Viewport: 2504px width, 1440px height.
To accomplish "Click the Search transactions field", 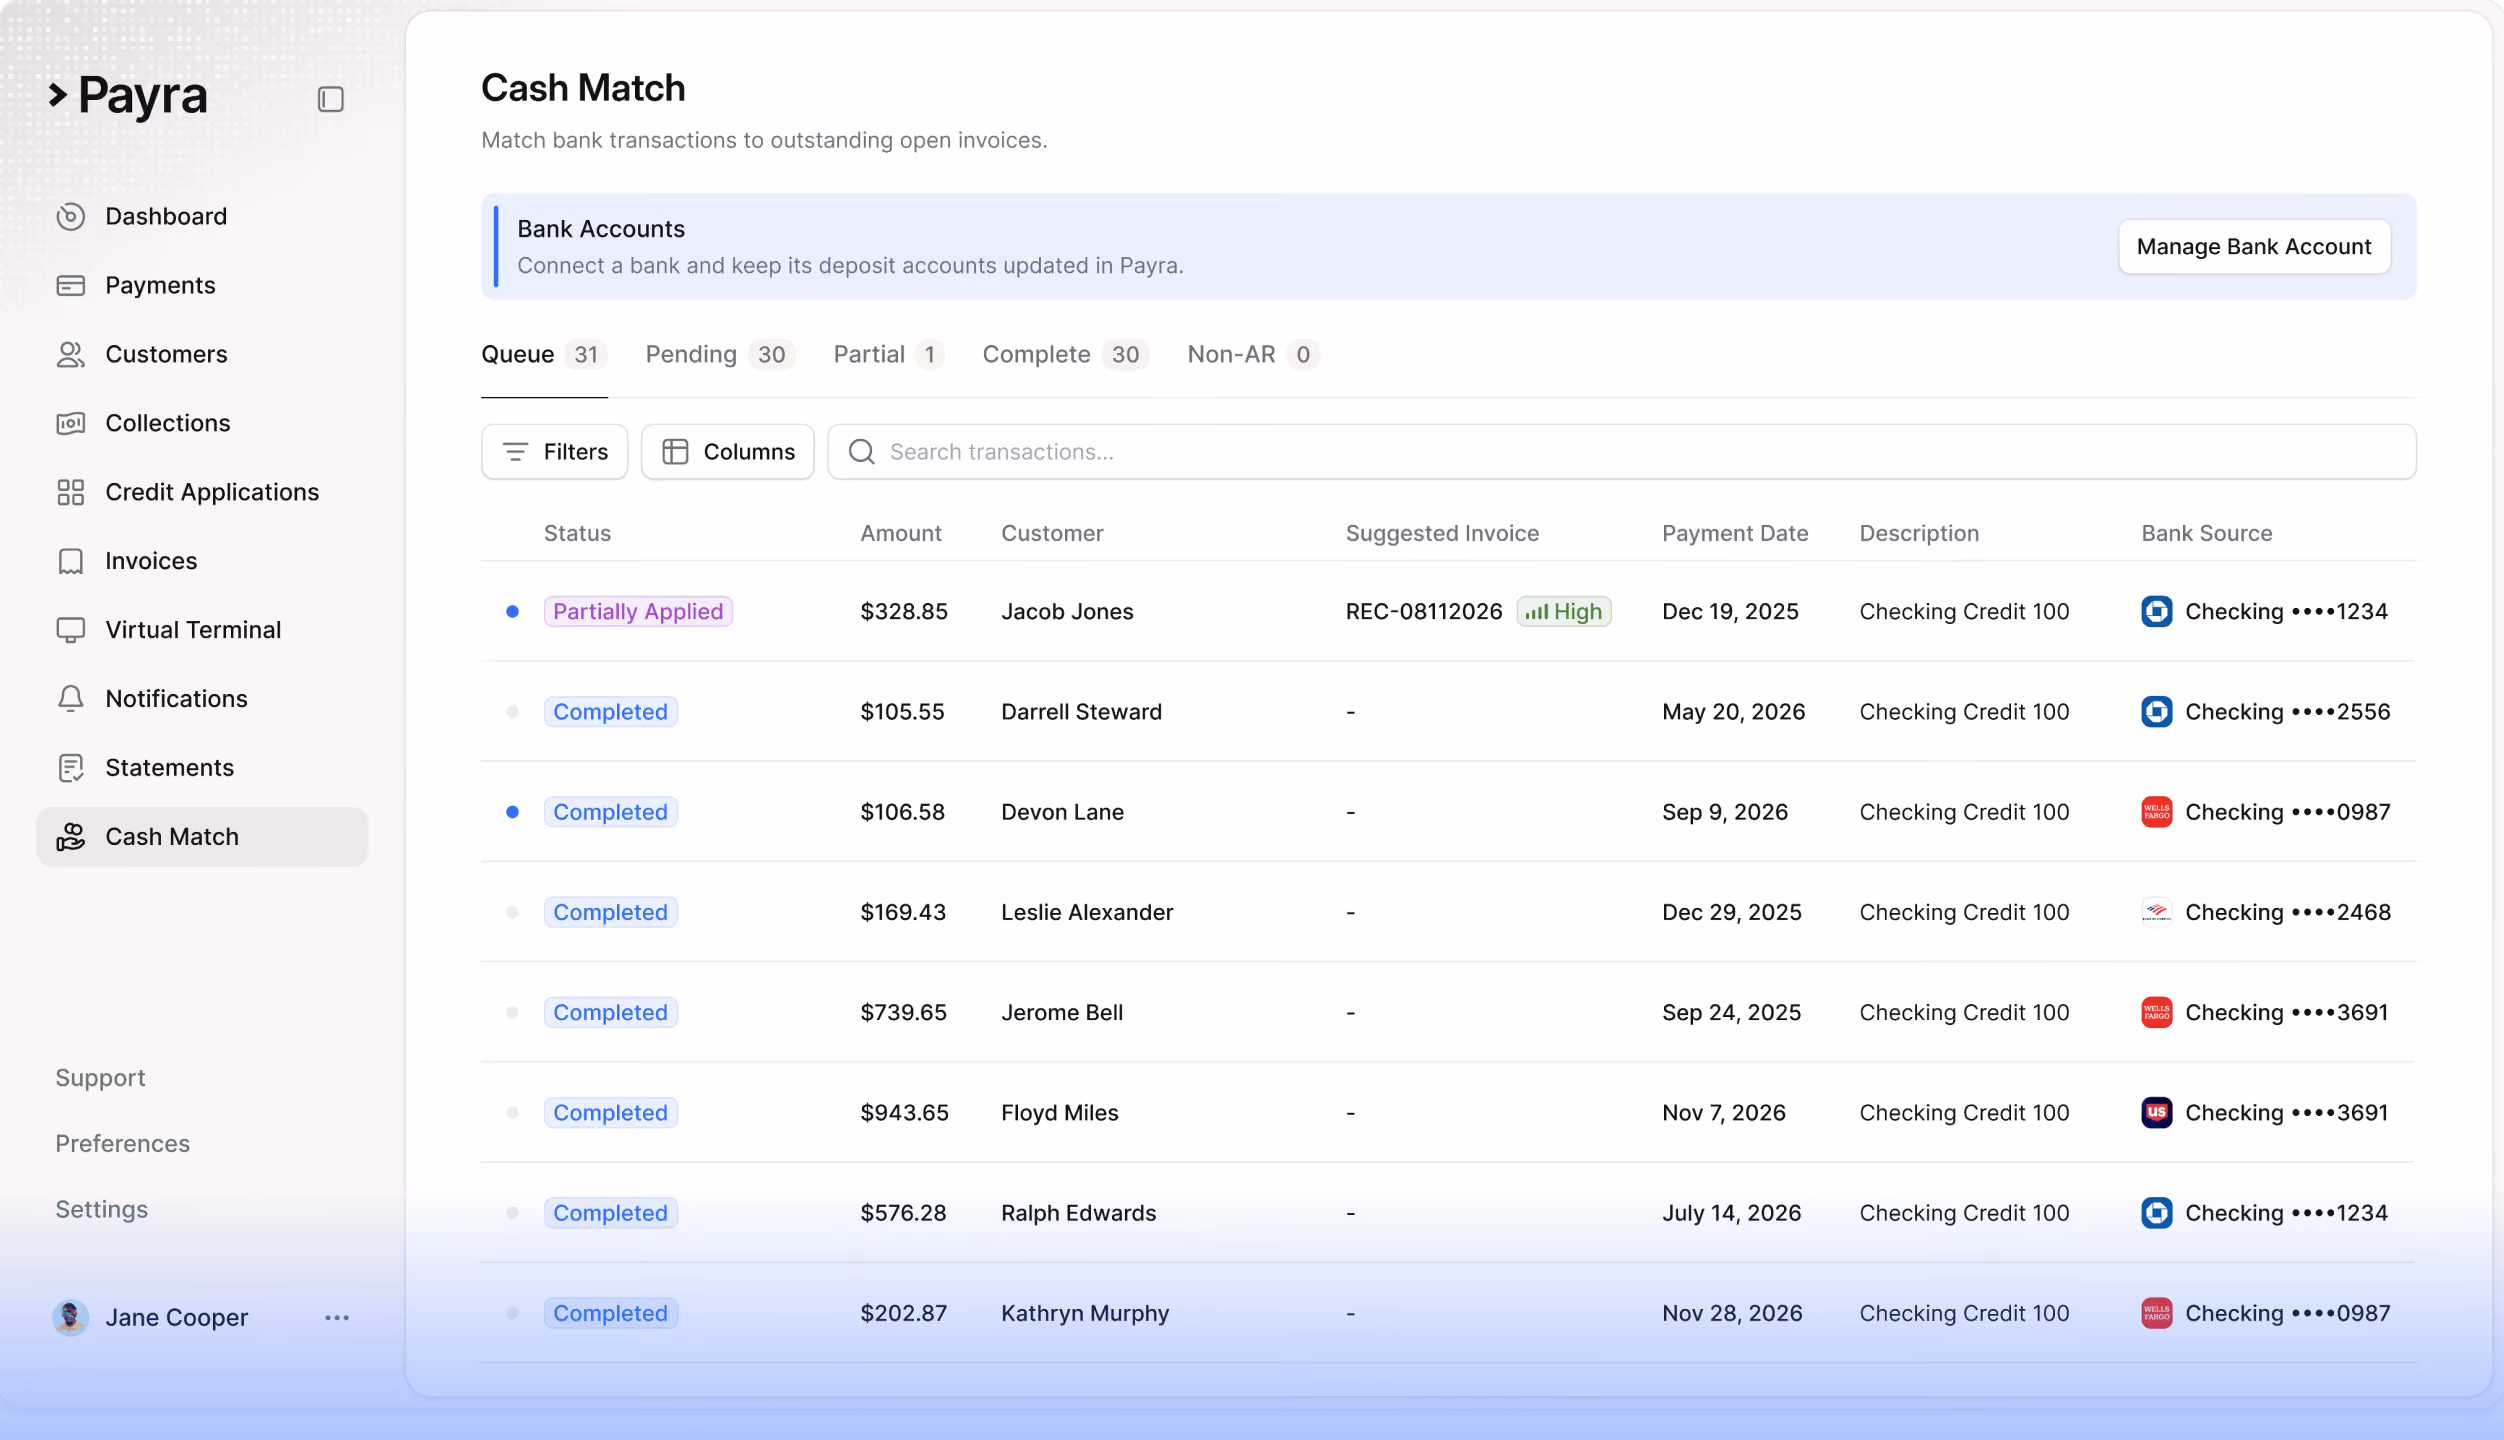I will [x=1622, y=452].
